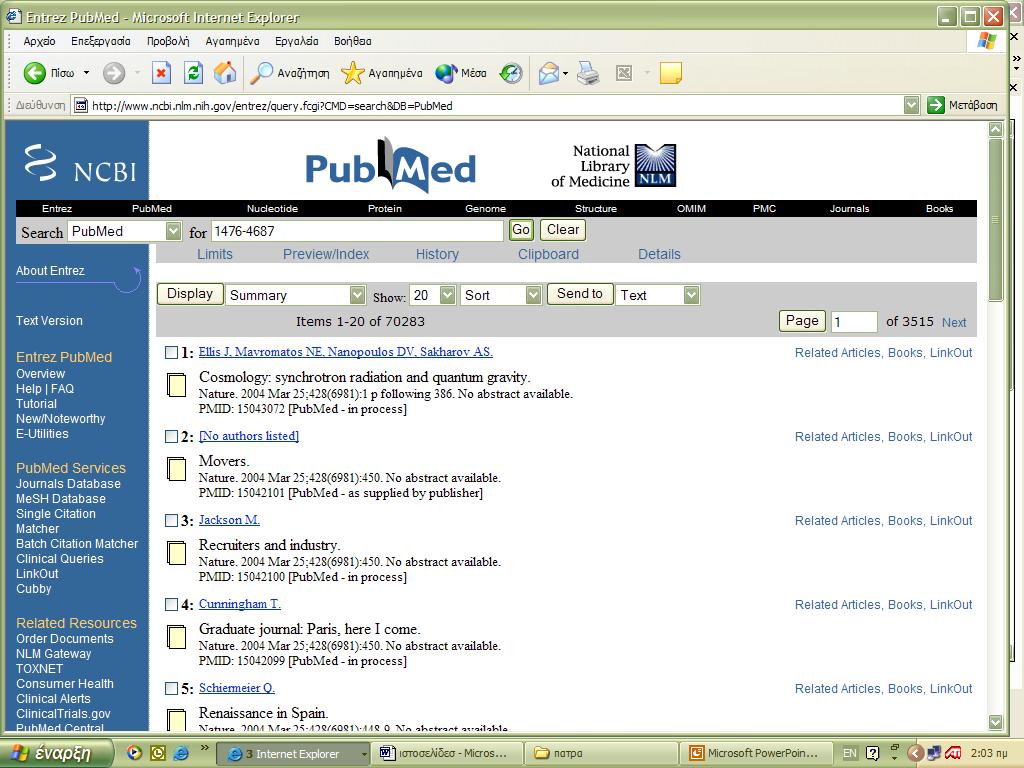Open the Βοήθεια menu
Viewport: 1024px width, 768px height.
tap(353, 41)
